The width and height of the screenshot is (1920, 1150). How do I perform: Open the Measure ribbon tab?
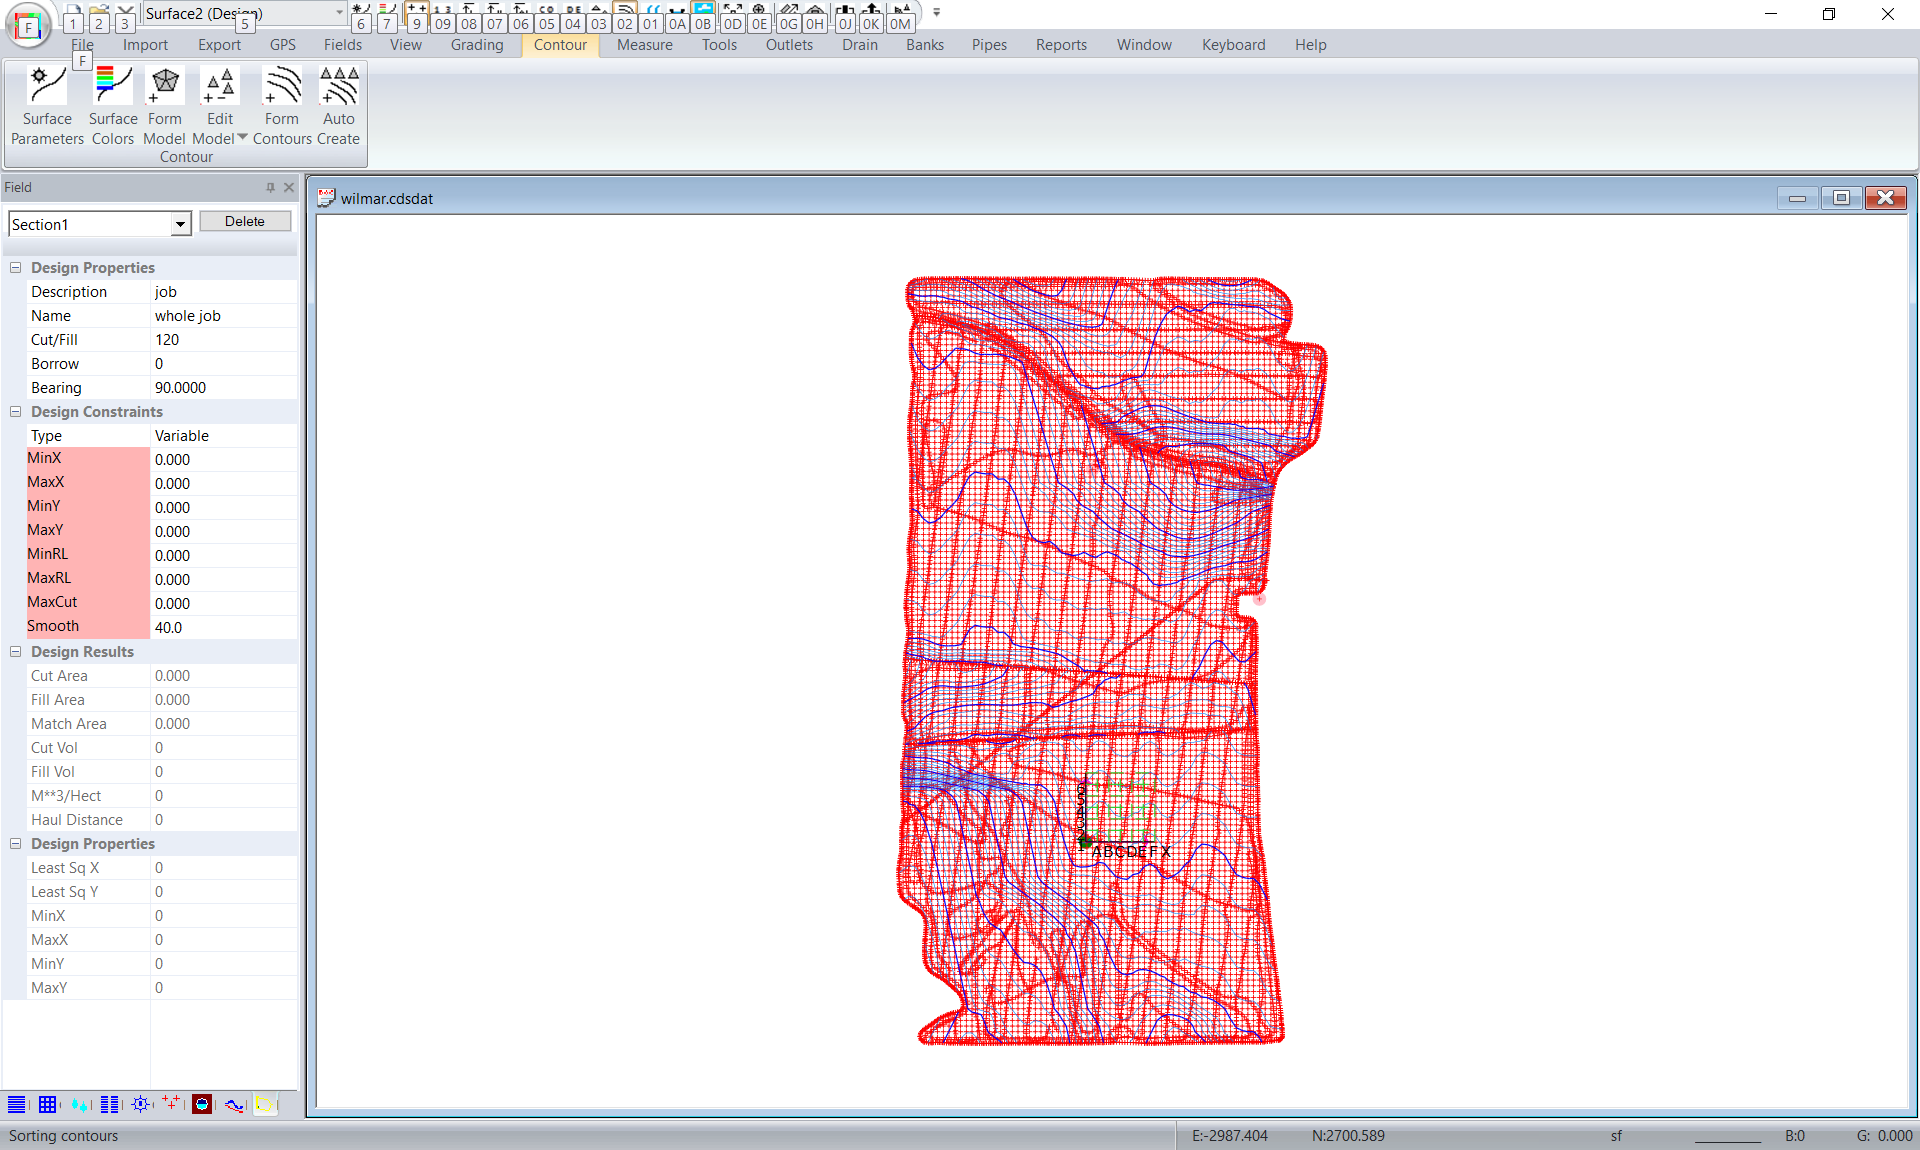click(x=644, y=45)
